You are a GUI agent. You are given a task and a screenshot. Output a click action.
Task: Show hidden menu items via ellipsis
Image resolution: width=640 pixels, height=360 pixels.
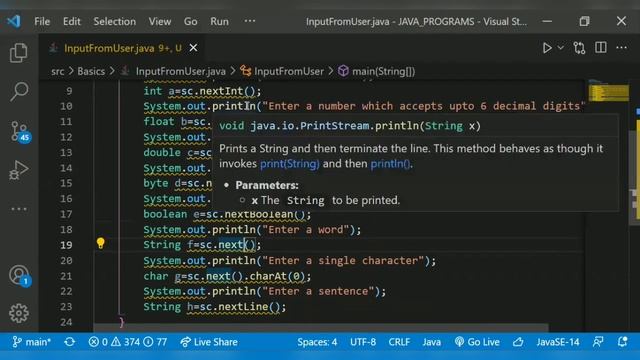tap(250, 21)
